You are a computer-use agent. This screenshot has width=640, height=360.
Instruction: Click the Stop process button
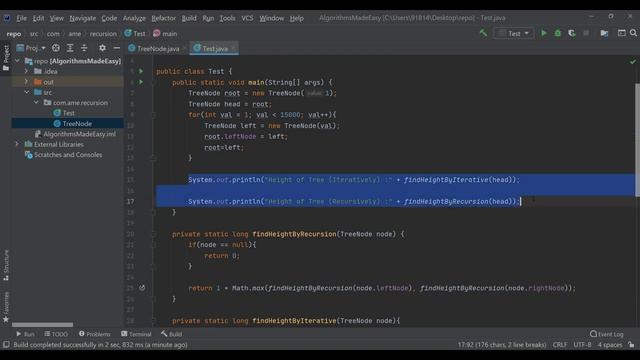point(586,33)
